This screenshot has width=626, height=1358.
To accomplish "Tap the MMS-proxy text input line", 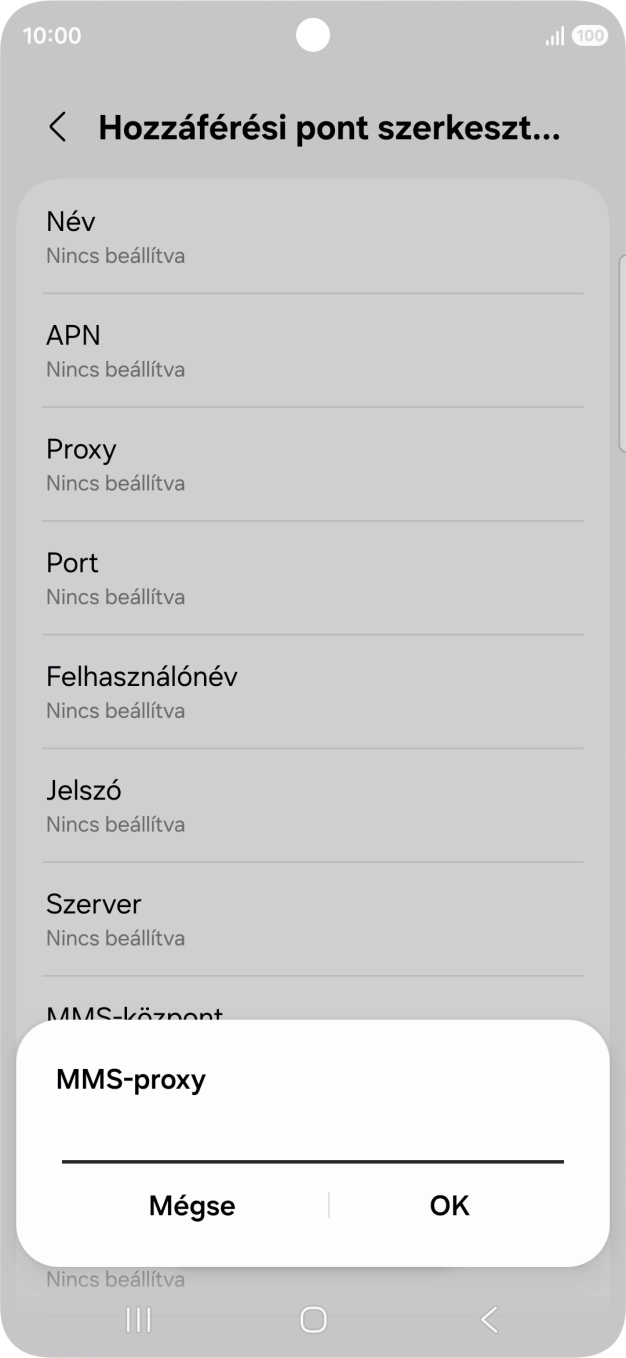I will (313, 1160).
